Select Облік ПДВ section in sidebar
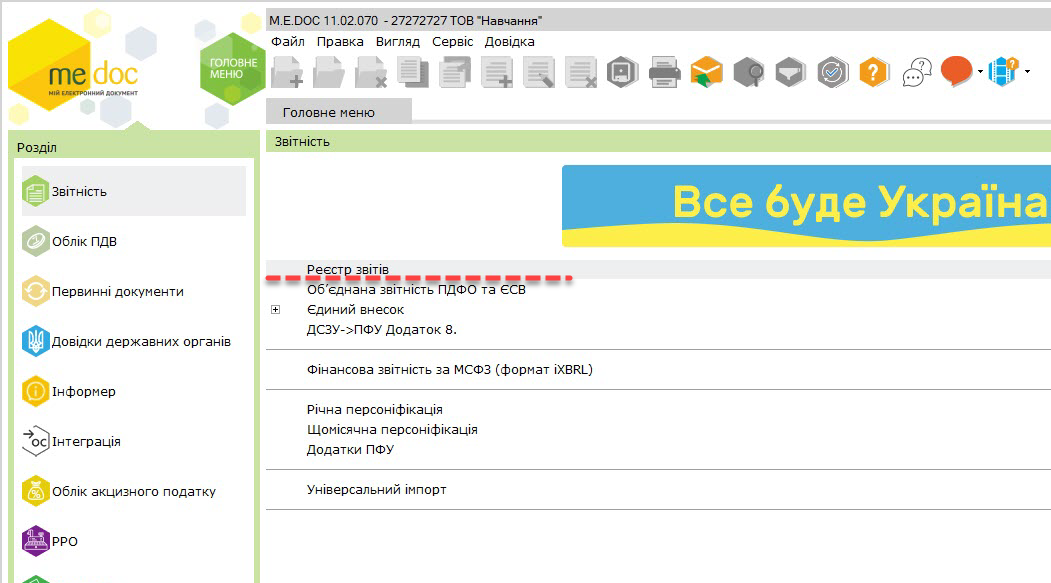This screenshot has width=1051, height=583. click(84, 241)
